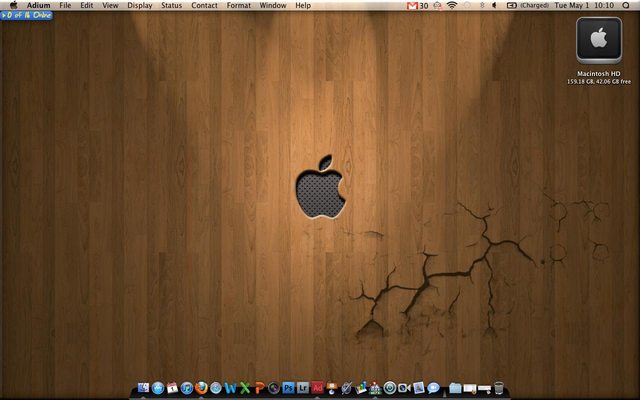Open the Help menu
640x400 pixels.
pos(303,5)
